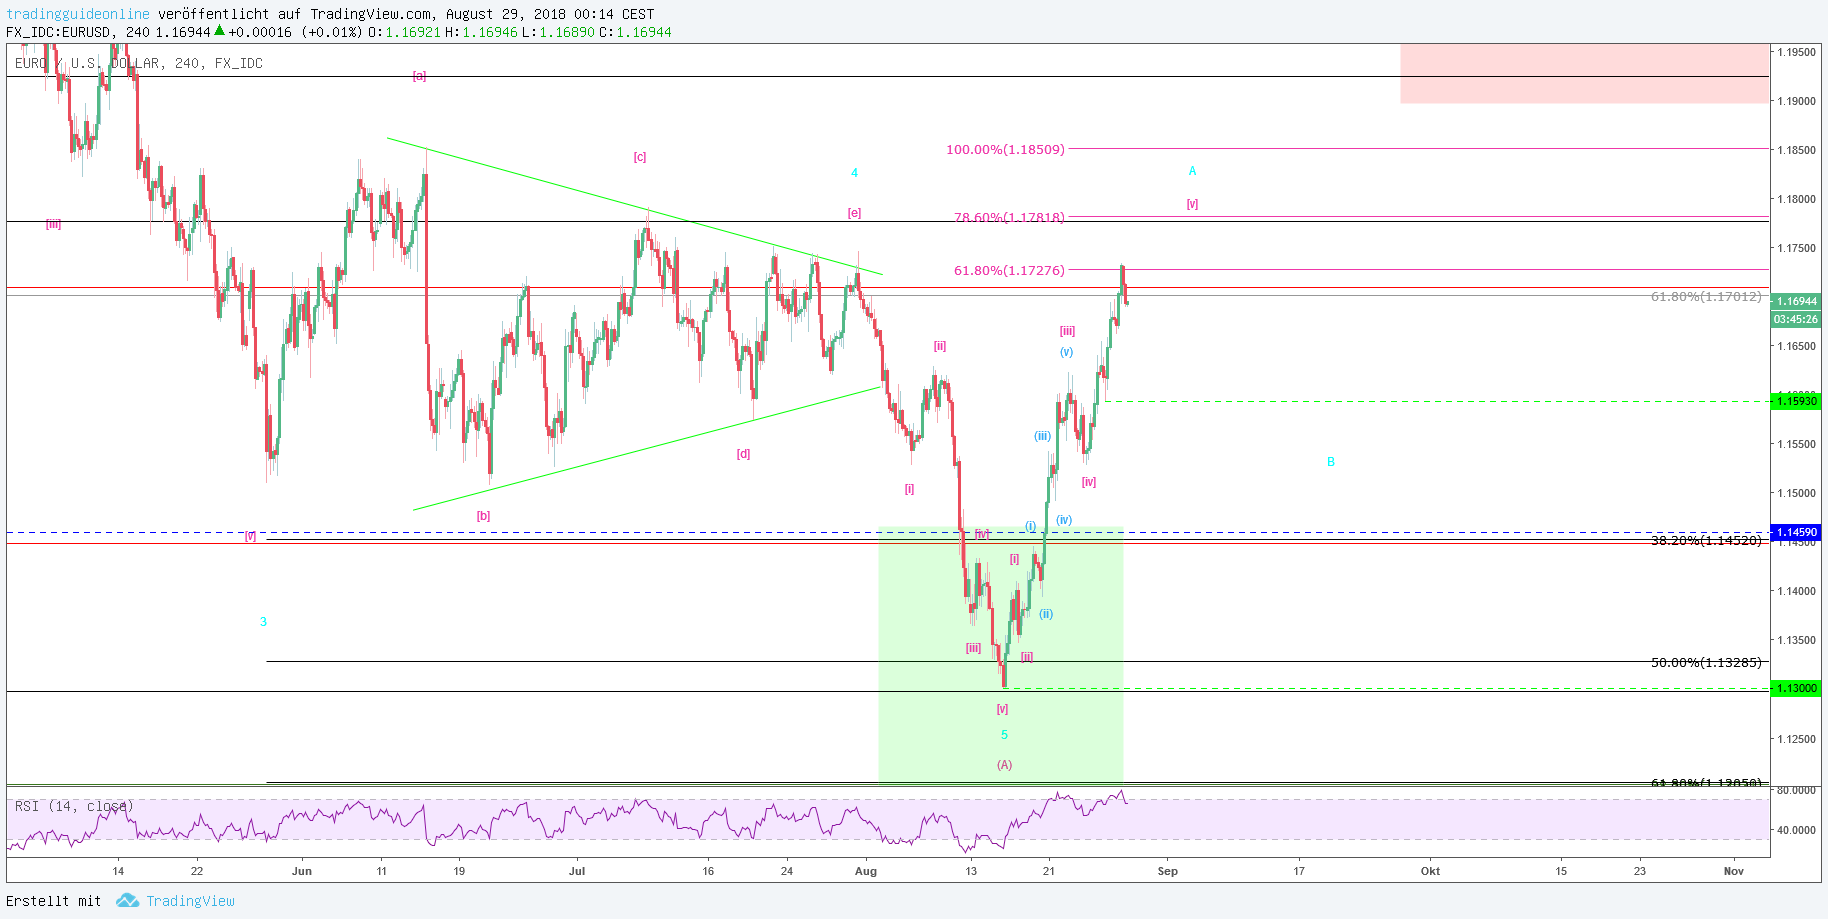Select the [d] wave label
This screenshot has height=919, width=1828.
coord(743,454)
